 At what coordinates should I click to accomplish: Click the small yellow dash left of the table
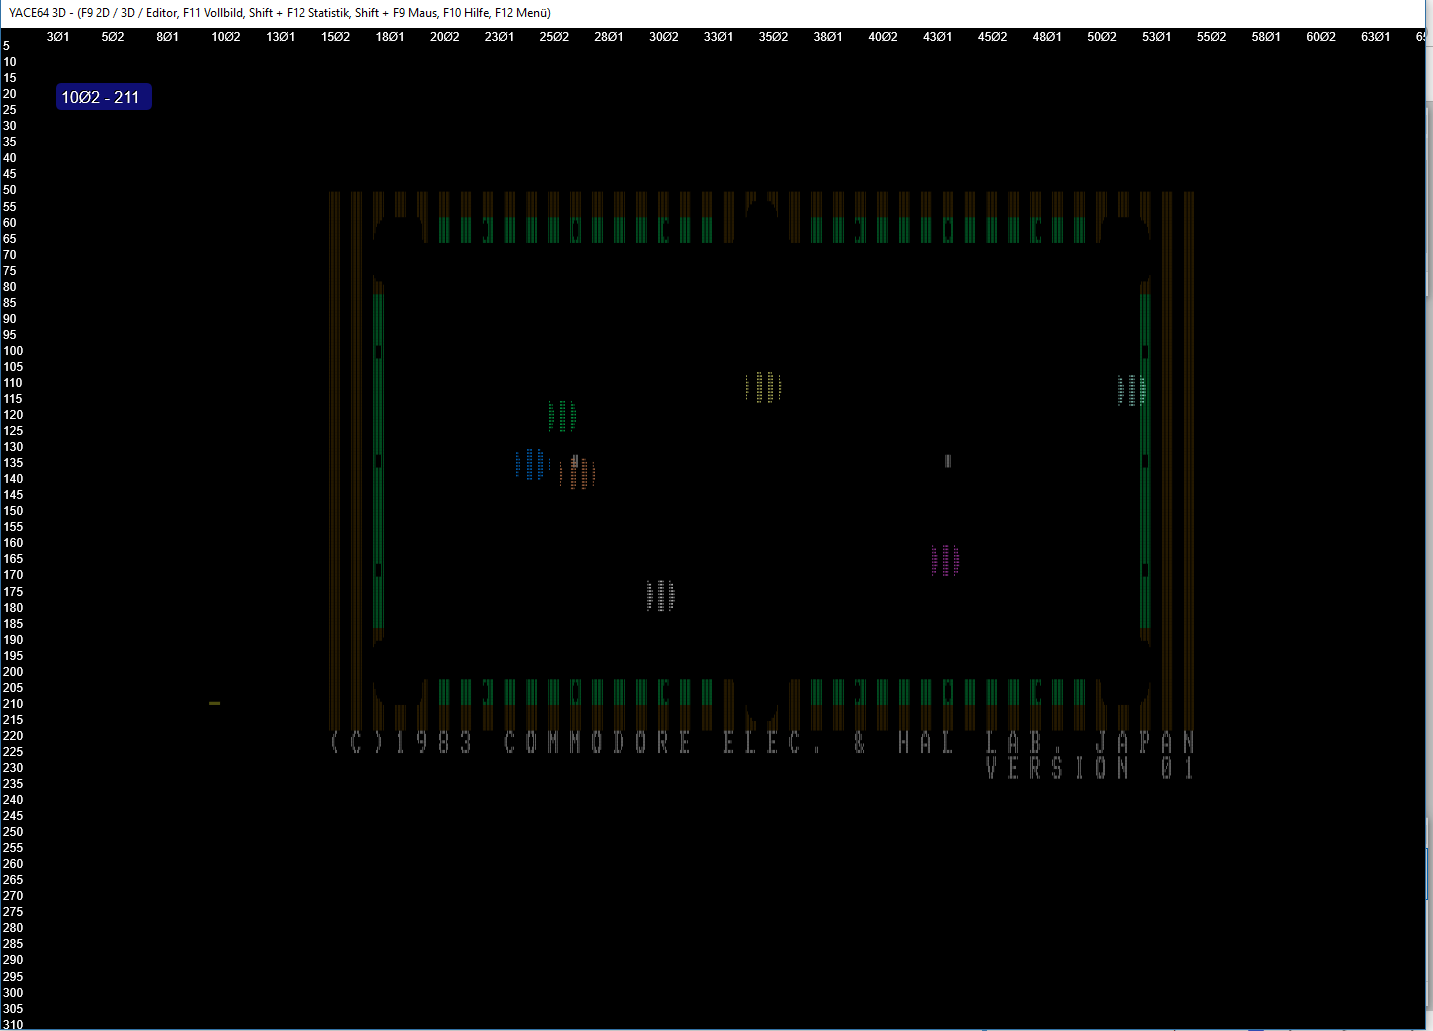click(x=214, y=703)
